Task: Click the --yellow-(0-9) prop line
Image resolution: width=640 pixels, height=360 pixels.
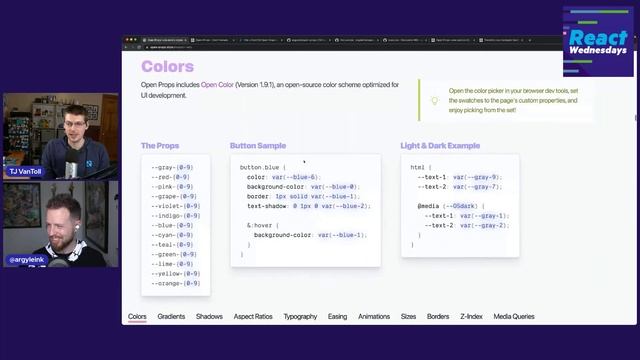Action: (x=176, y=273)
